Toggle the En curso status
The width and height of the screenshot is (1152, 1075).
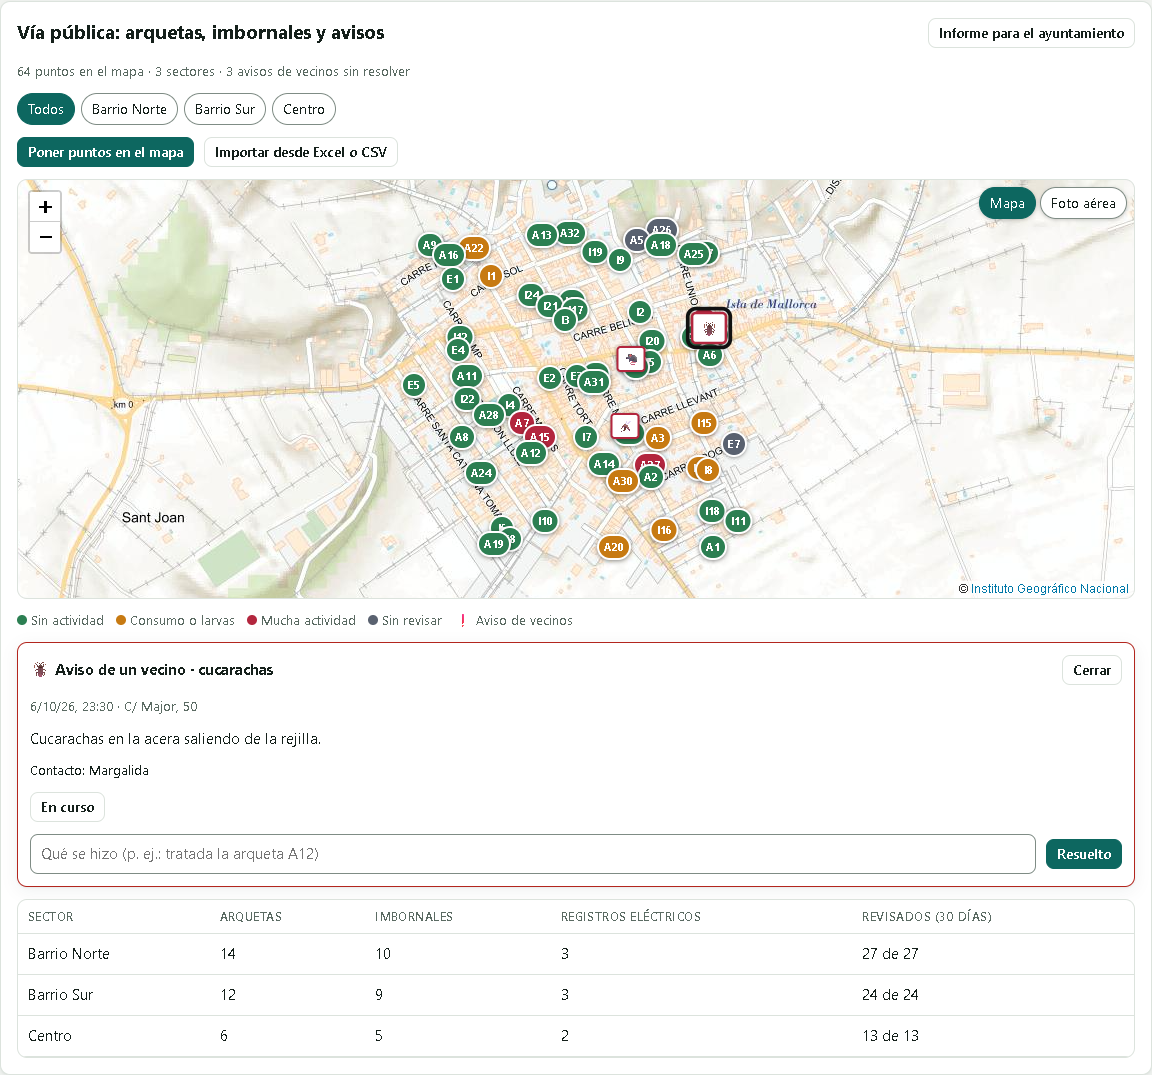68,807
